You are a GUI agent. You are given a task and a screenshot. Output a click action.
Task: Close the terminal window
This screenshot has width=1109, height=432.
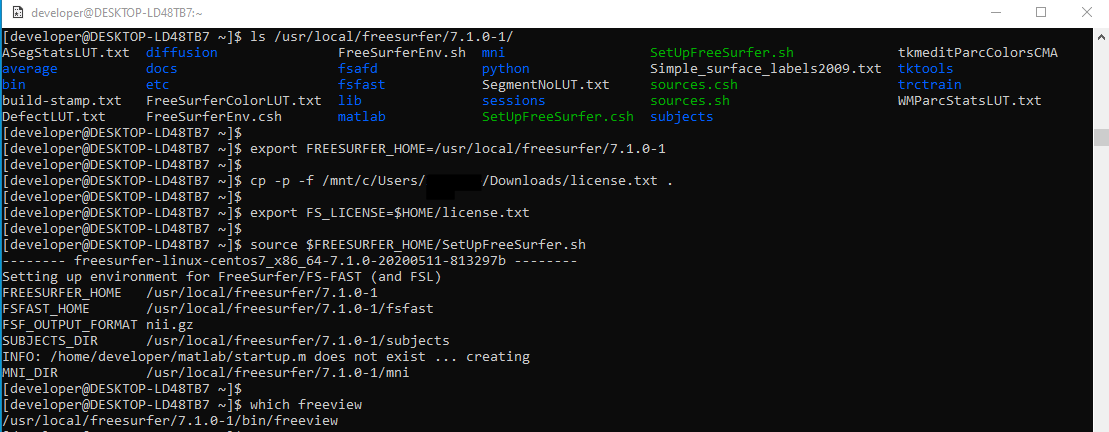click(x=1086, y=13)
